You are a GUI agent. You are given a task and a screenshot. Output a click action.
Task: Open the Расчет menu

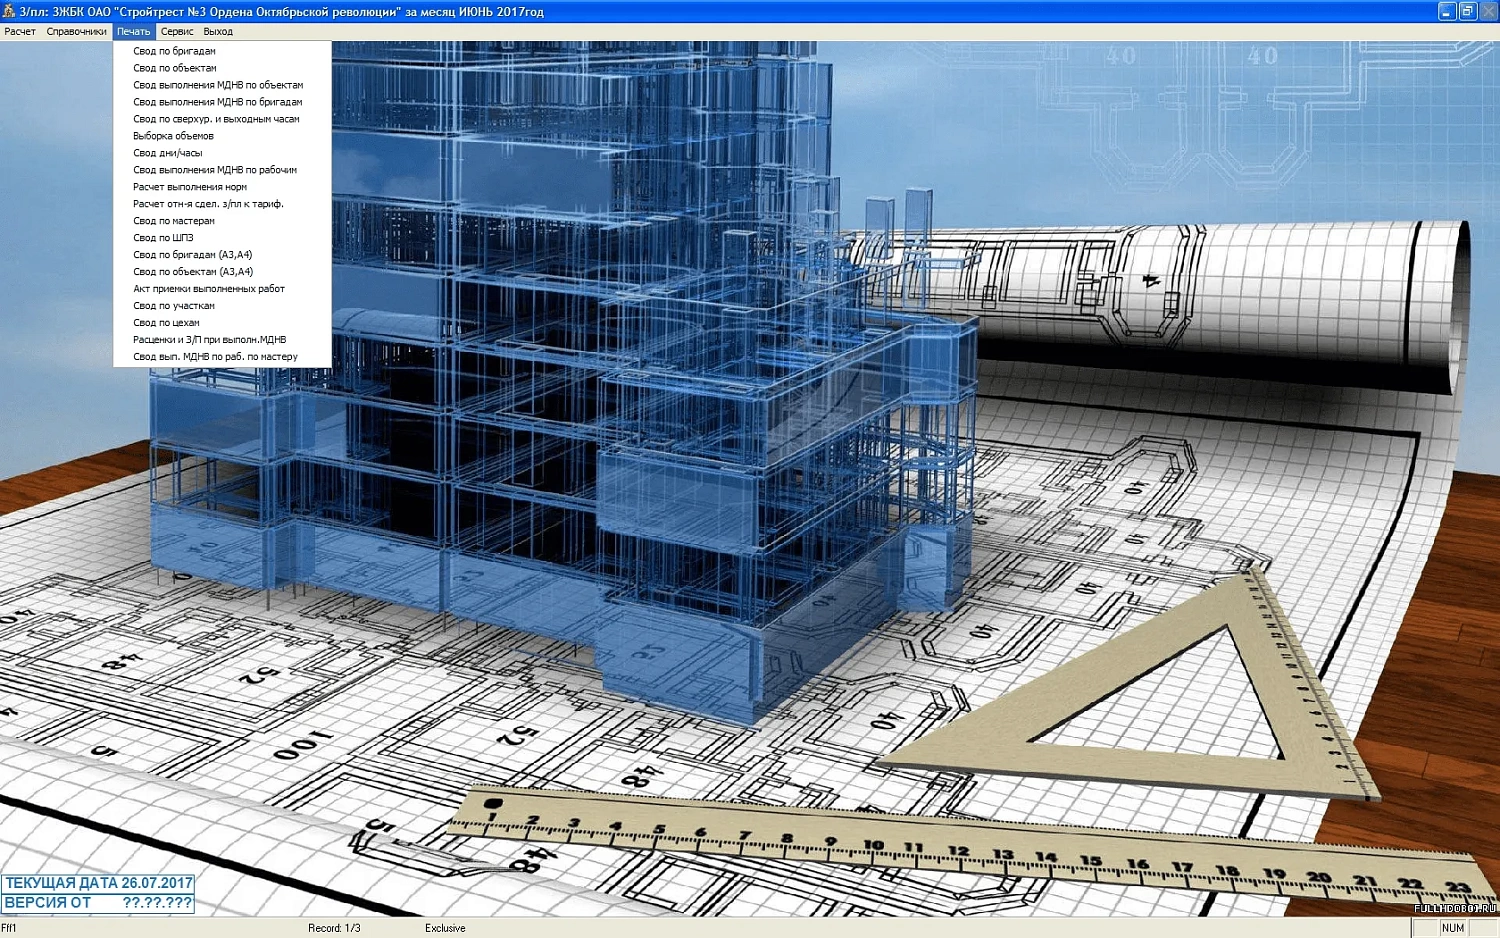20,32
